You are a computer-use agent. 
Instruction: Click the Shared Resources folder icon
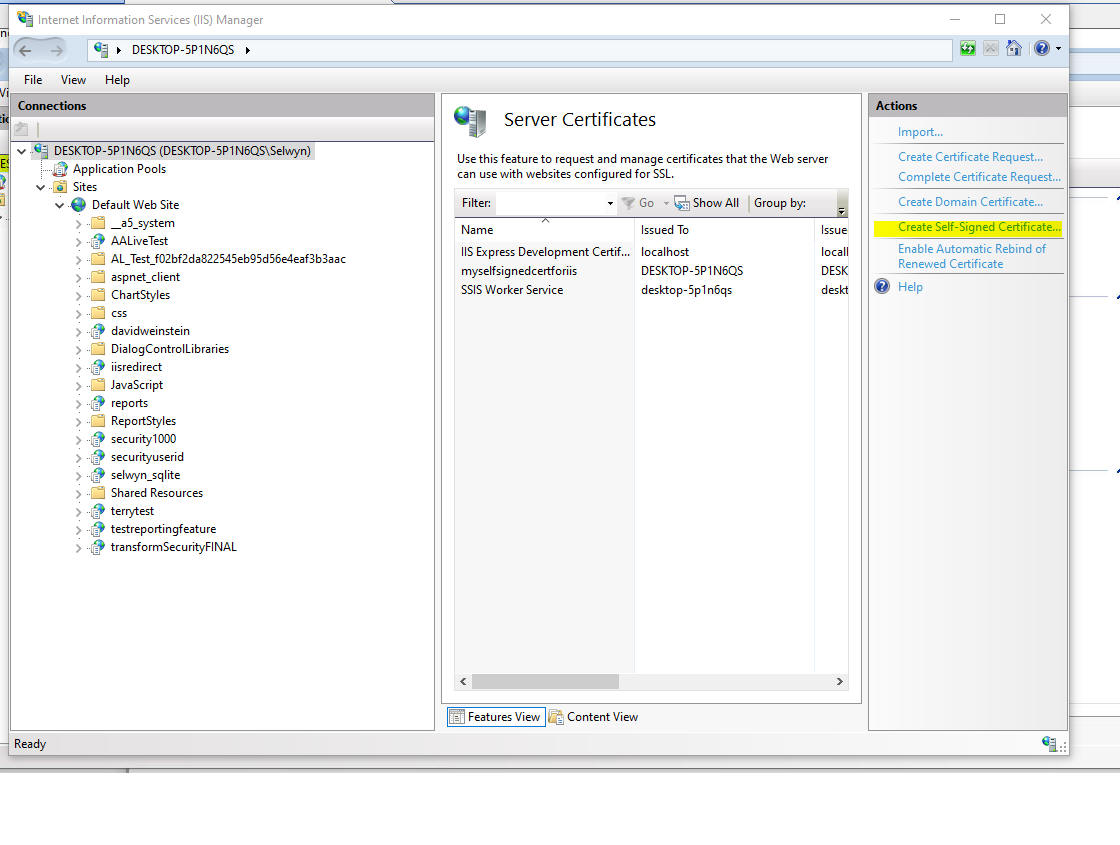pyautogui.click(x=98, y=493)
